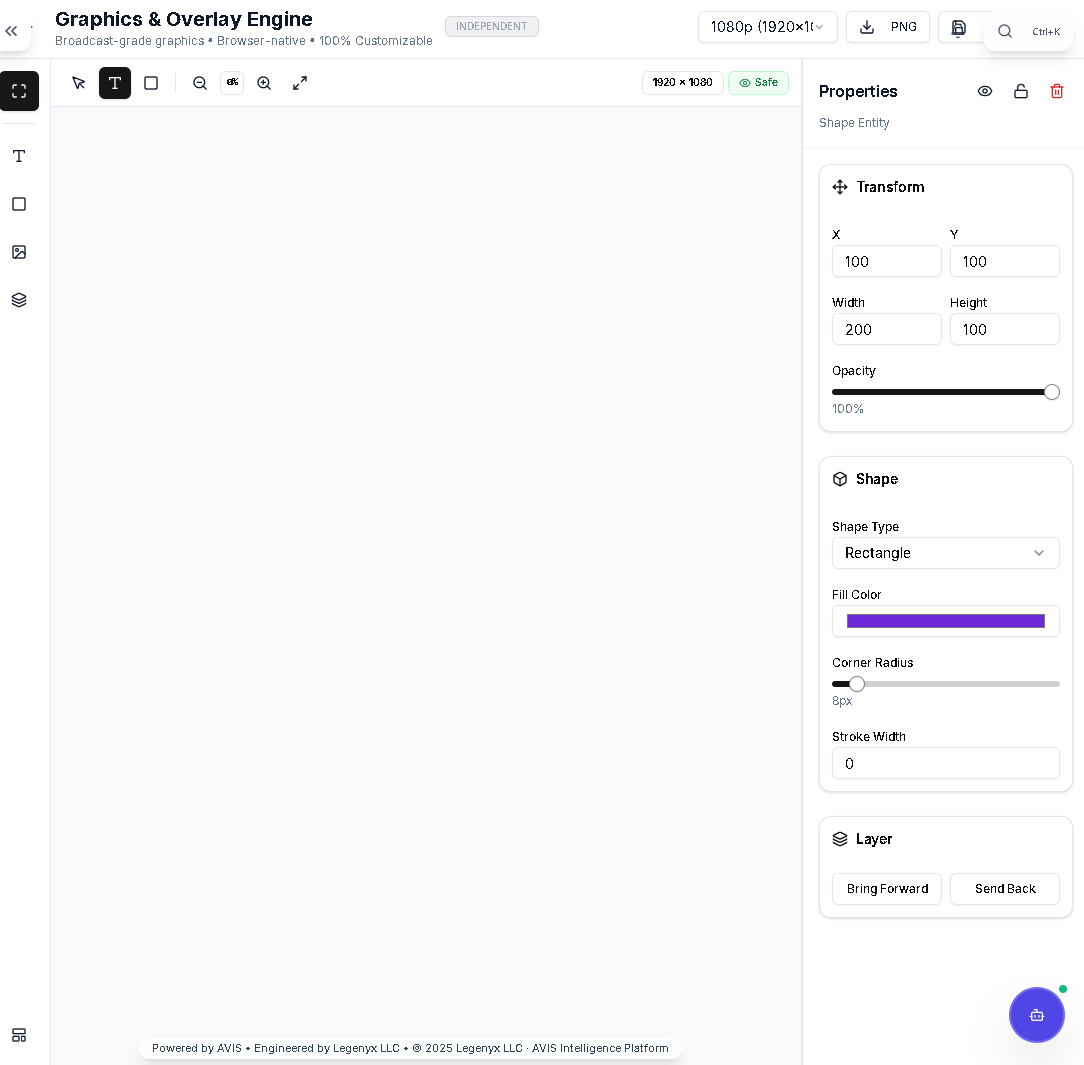
Task: Click the Stroke Width input field
Action: point(945,763)
